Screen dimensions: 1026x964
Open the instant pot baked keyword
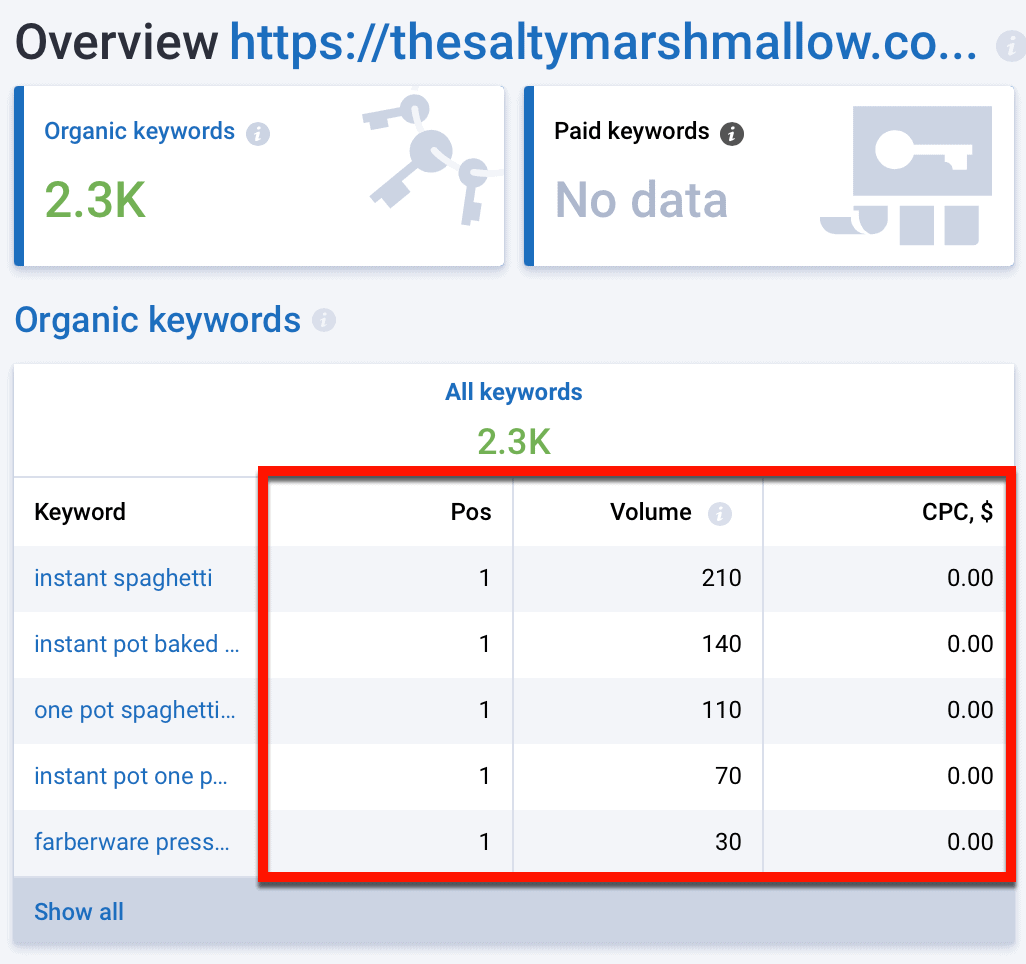tap(135, 644)
